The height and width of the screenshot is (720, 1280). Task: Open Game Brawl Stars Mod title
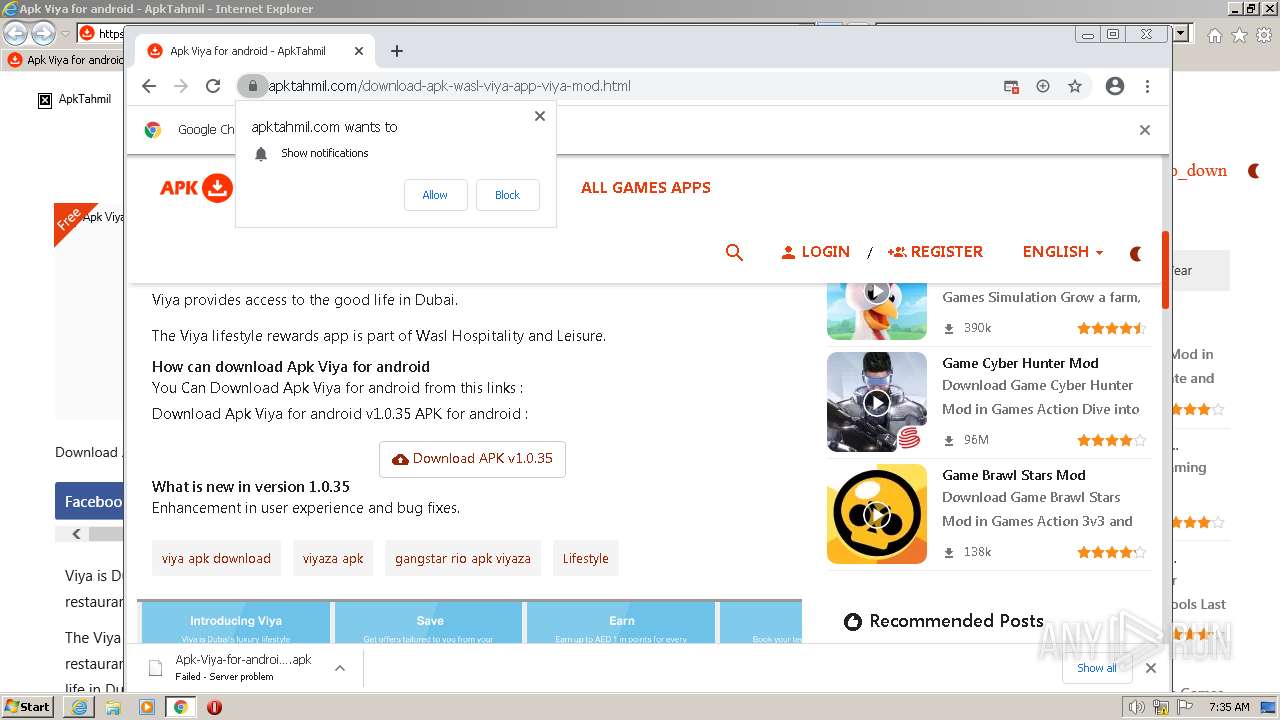tap(1014, 475)
